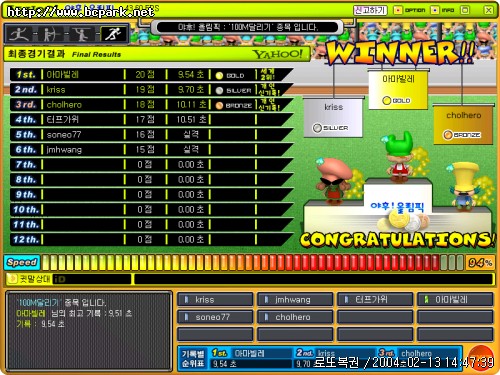Viewport: 500px width, 375px height.
Task: Select player slot 아마빌레
Action: tap(455, 300)
